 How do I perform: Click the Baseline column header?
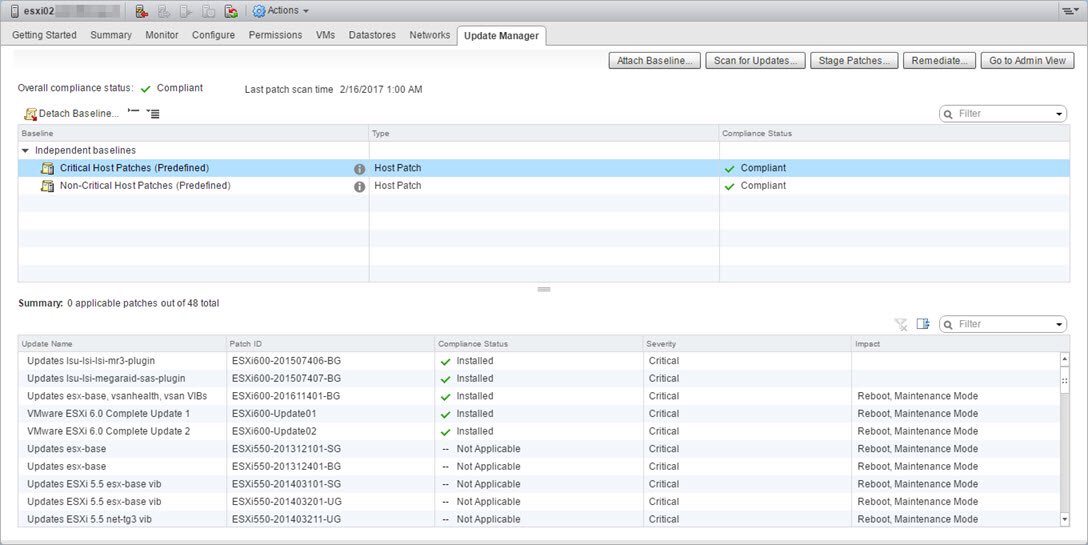194,133
